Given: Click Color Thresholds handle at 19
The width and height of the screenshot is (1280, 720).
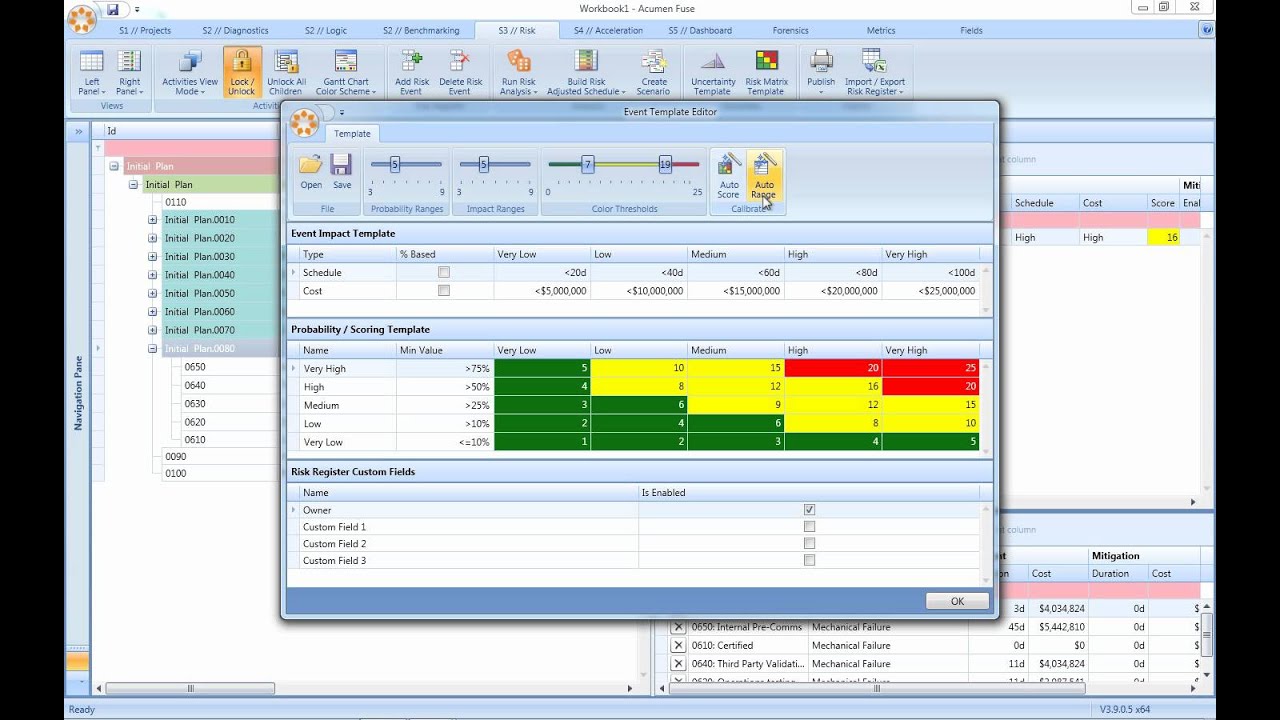Looking at the screenshot, I should (665, 164).
